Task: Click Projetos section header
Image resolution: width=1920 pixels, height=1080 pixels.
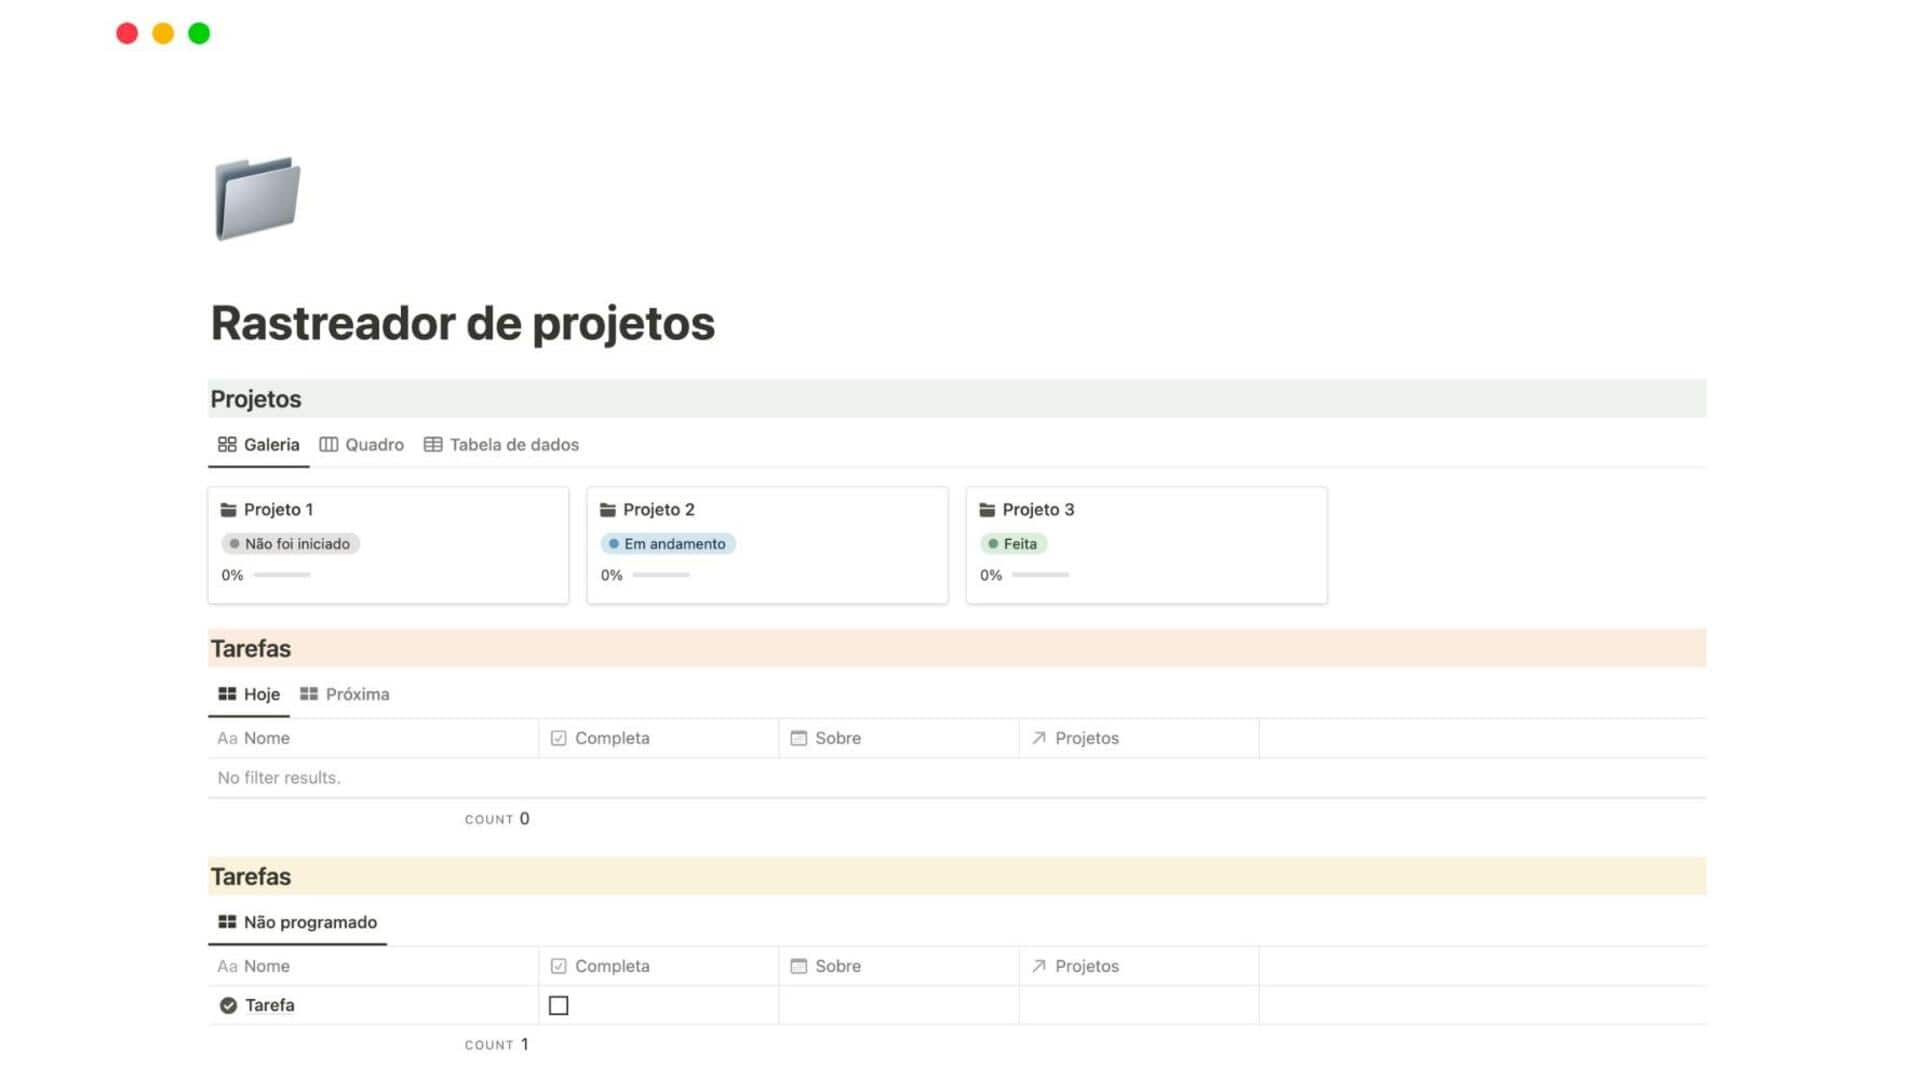Action: tap(255, 398)
